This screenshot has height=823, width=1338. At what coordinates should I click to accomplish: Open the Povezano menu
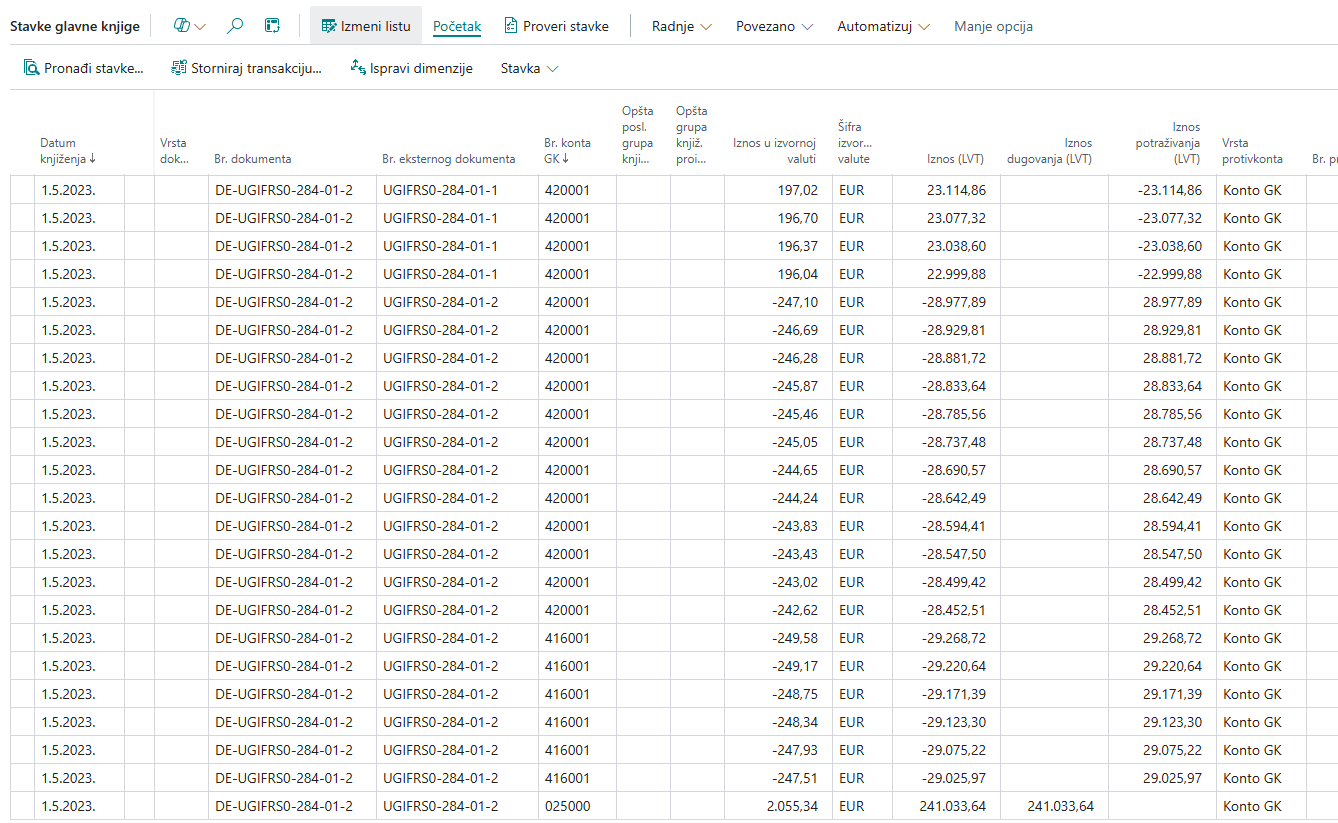click(775, 26)
